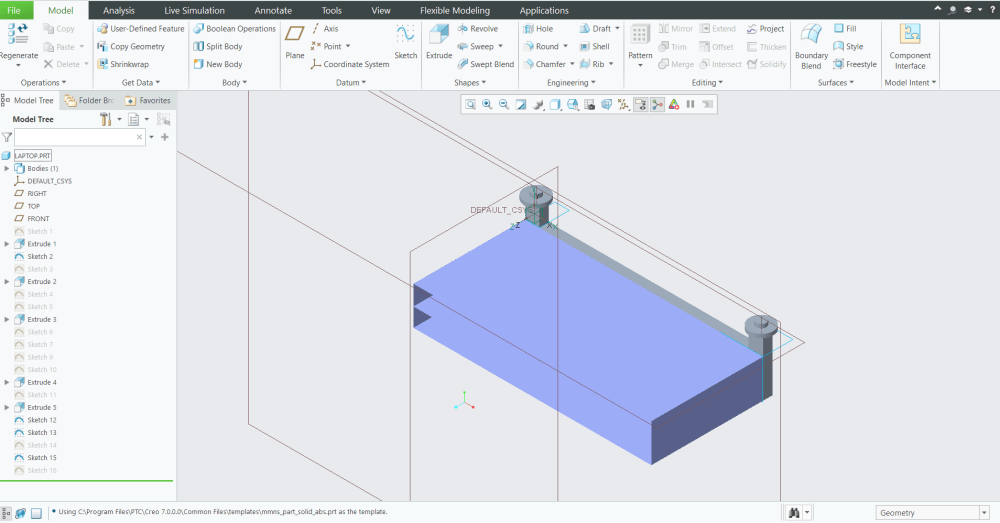Image resolution: width=1000 pixels, height=523 pixels.
Task: Click New Body
Action: click(218, 64)
